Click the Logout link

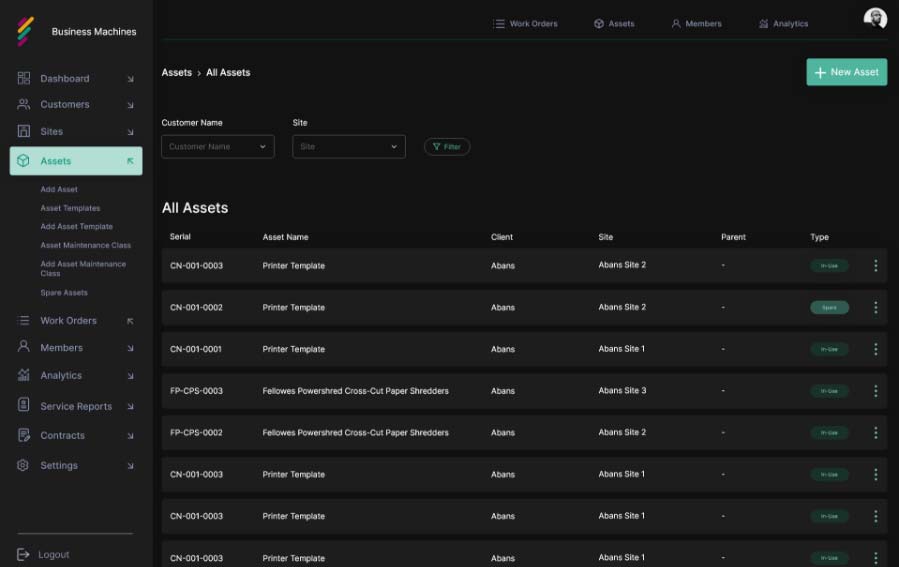click(x=54, y=554)
